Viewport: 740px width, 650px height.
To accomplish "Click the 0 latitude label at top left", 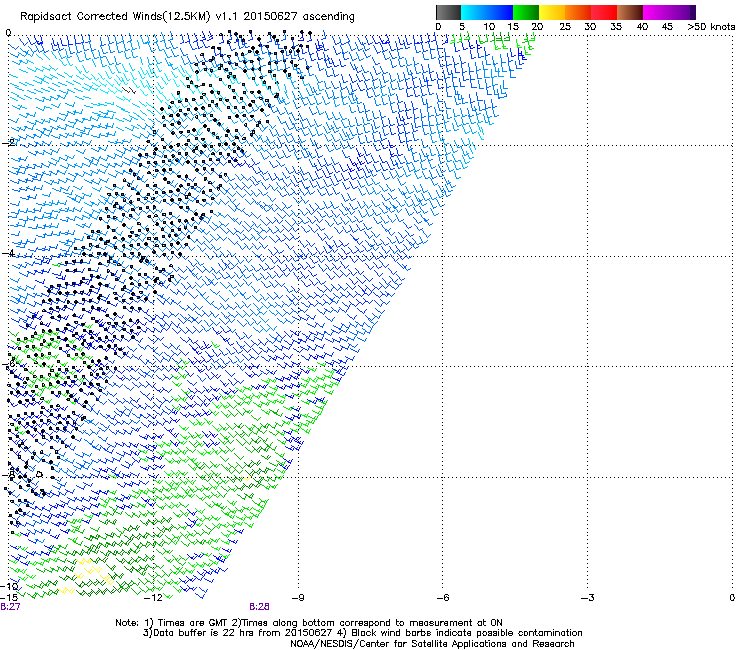I will [x=8, y=33].
